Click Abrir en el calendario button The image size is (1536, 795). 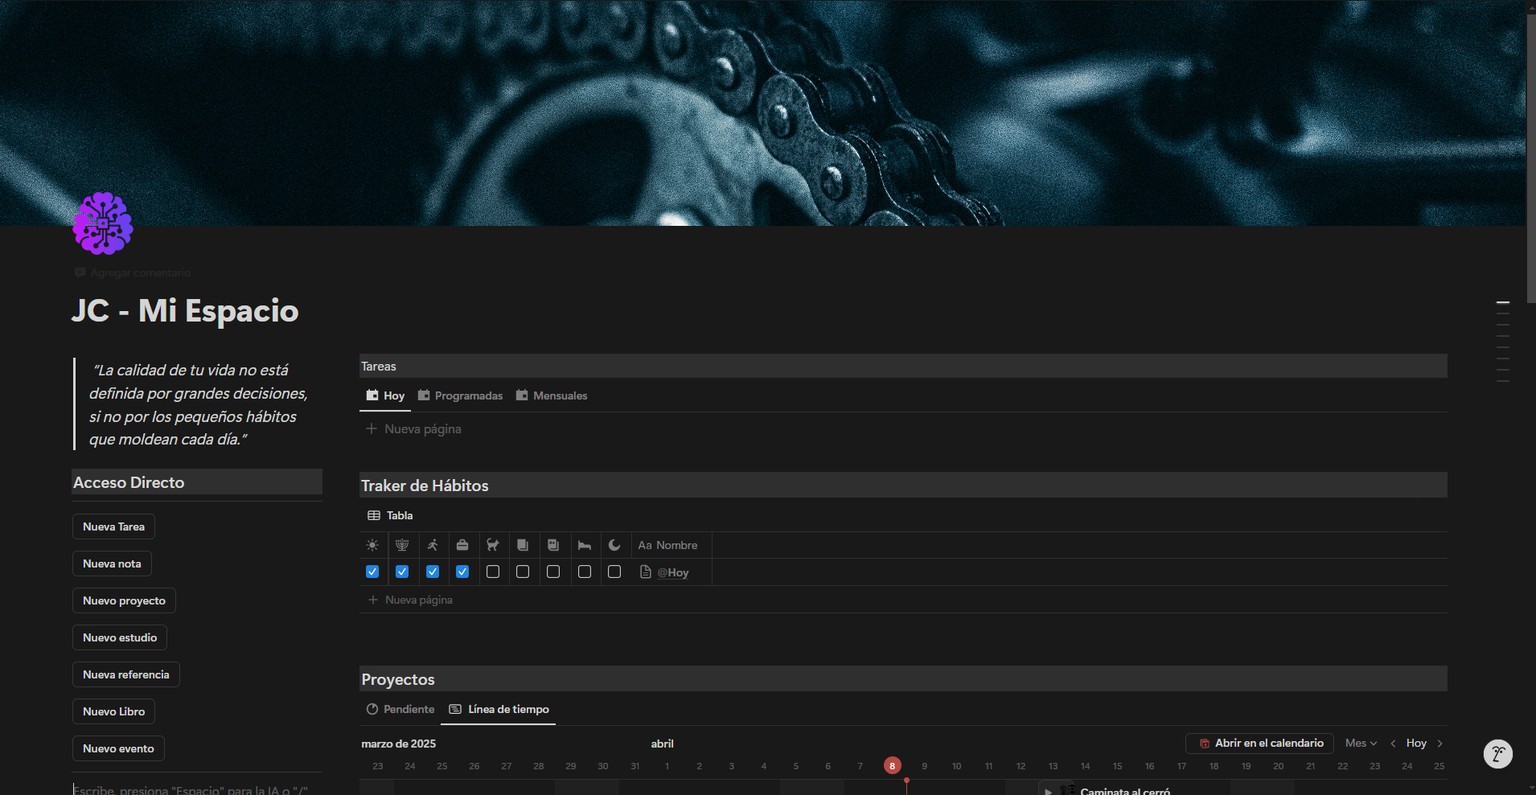[1260, 744]
